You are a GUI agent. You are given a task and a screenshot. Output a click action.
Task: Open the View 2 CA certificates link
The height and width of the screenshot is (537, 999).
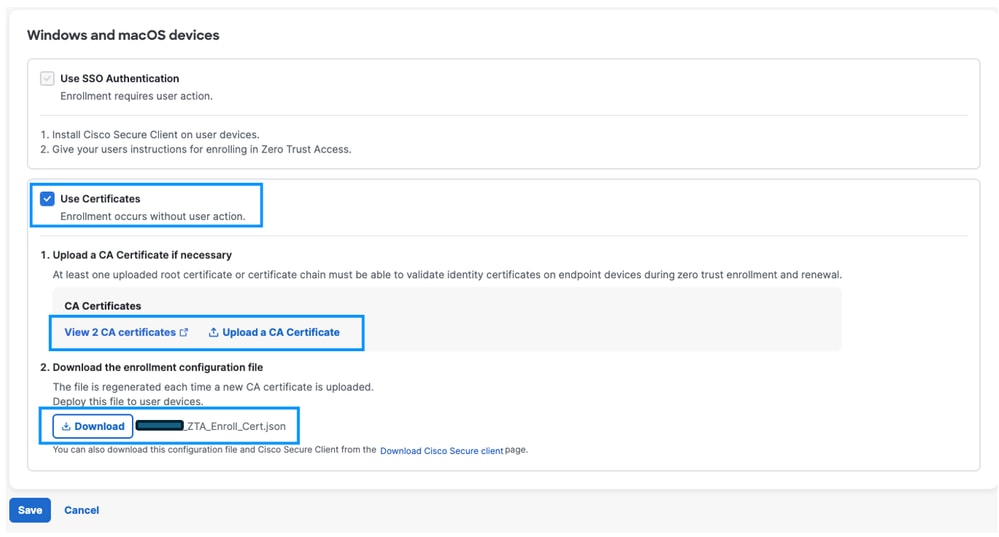(x=120, y=333)
